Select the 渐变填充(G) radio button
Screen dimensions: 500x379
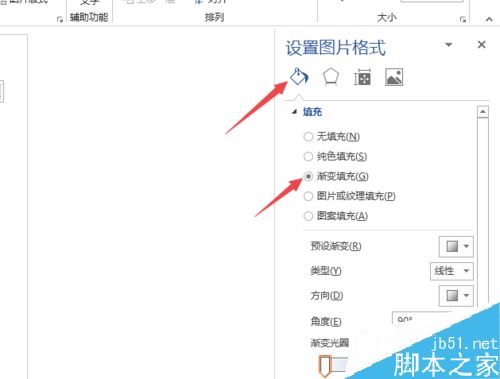[308, 176]
